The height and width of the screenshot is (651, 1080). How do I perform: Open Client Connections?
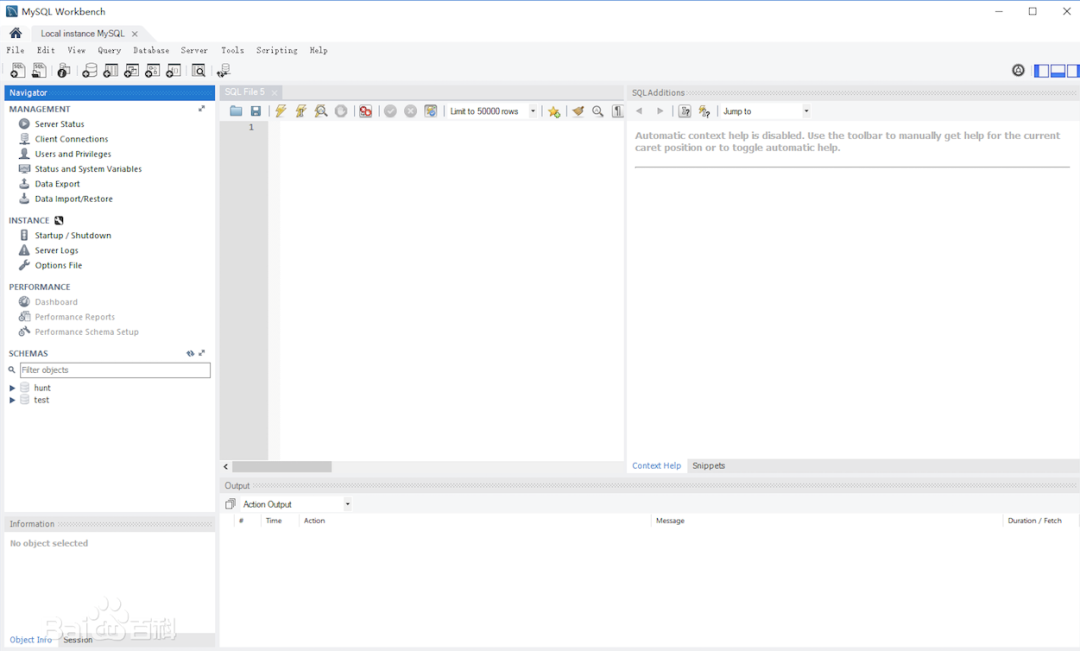(x=72, y=139)
